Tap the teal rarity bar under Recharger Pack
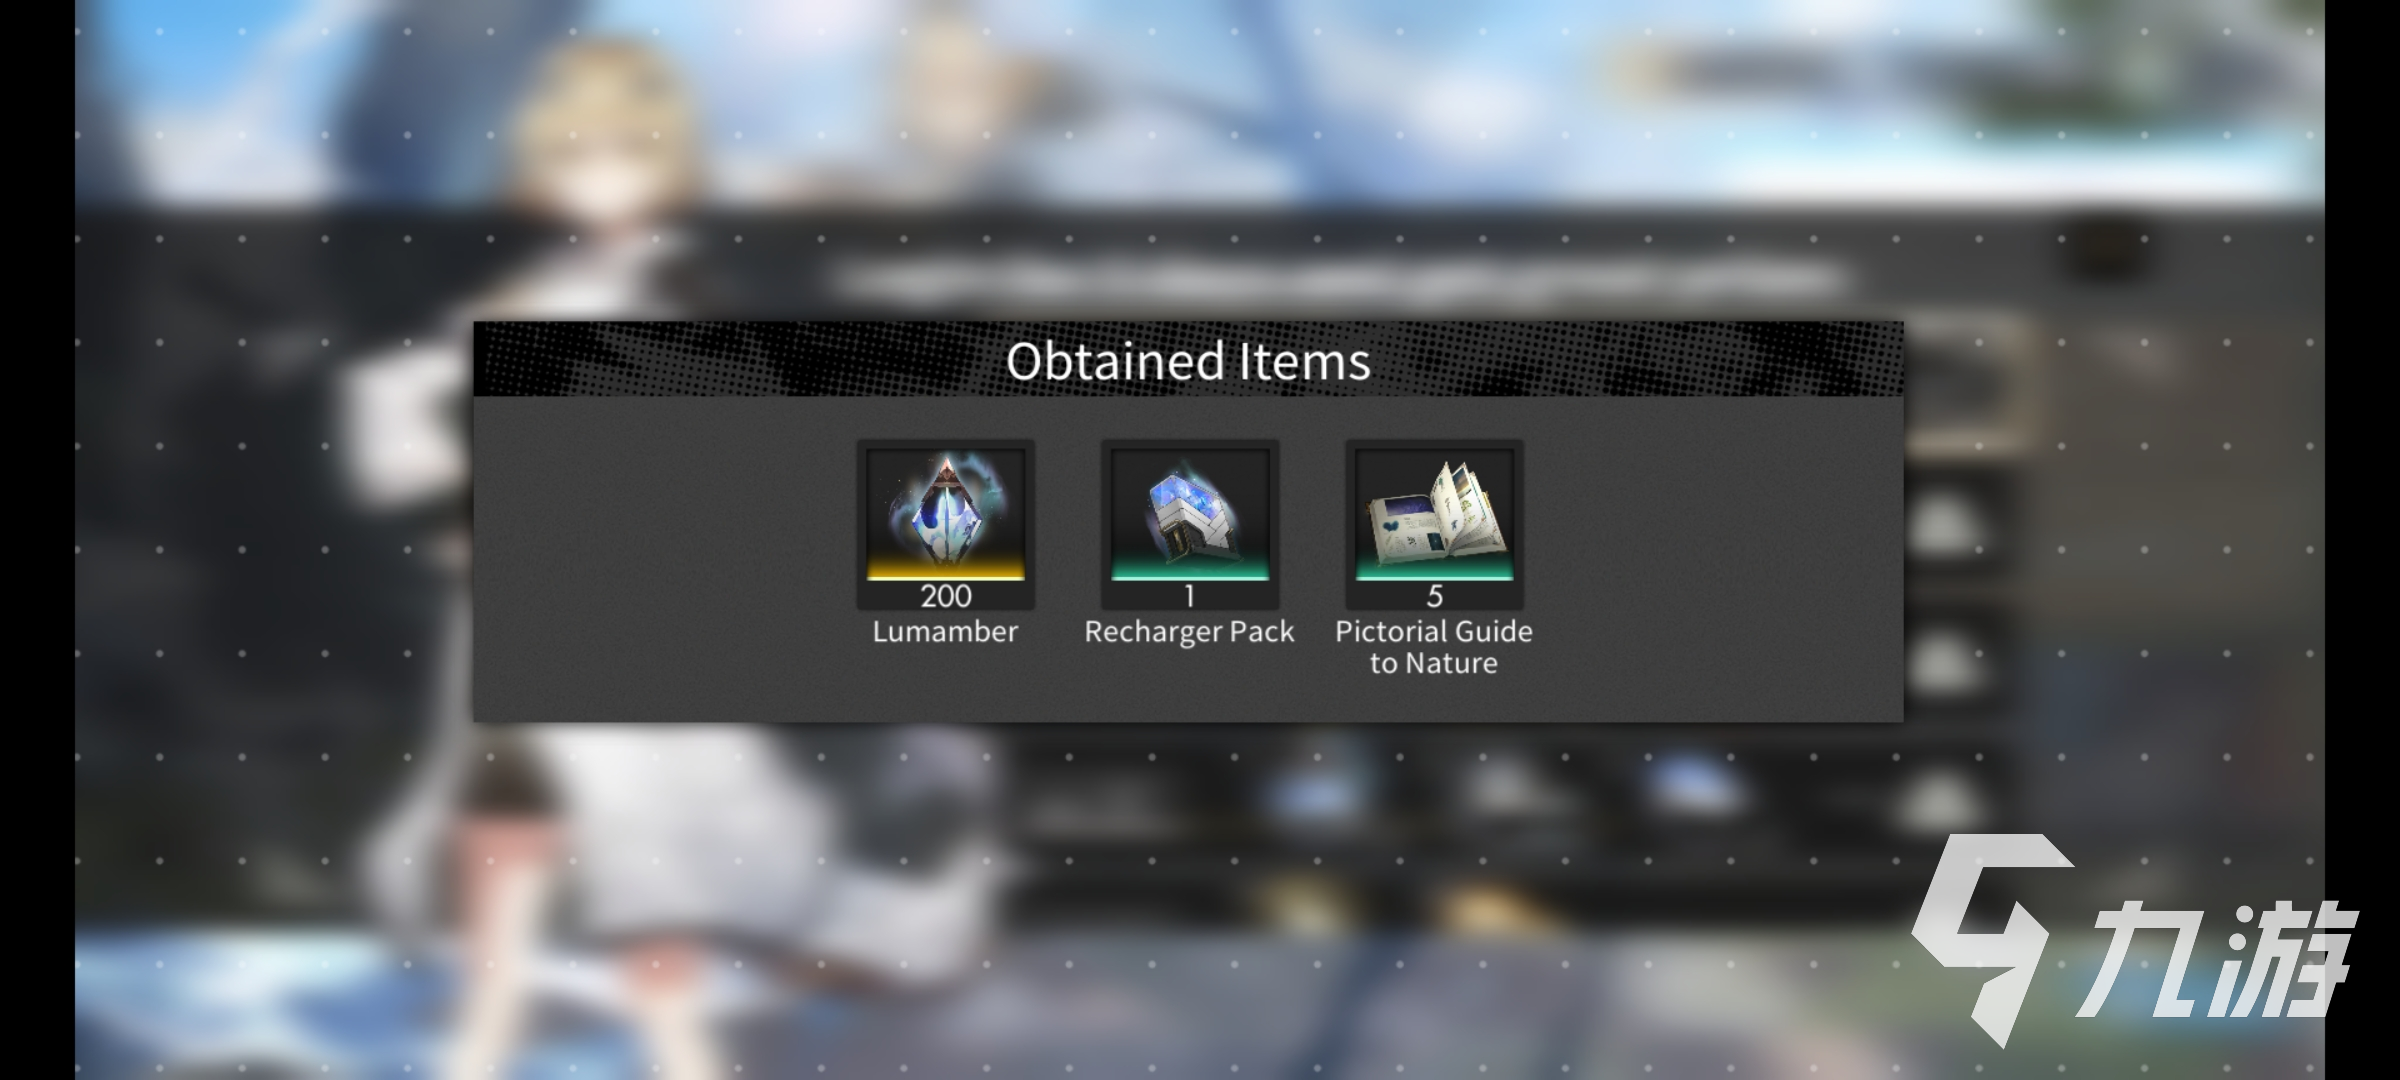 point(1190,573)
